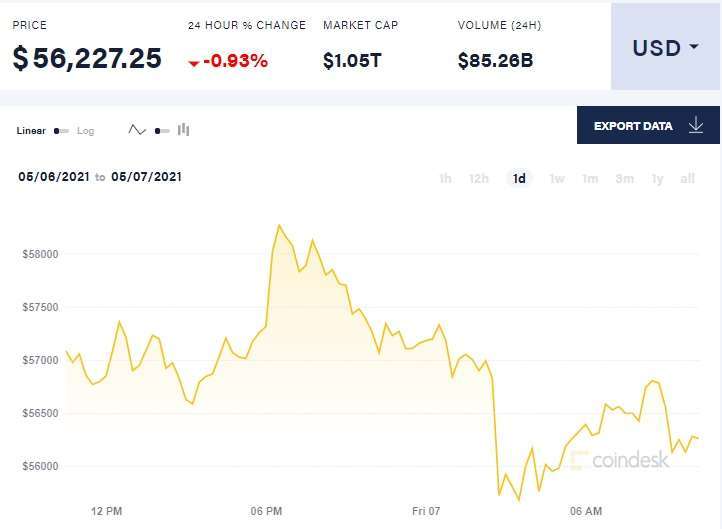This screenshot has width=722, height=529.
Task: Show the all-time range
Action: 687,179
